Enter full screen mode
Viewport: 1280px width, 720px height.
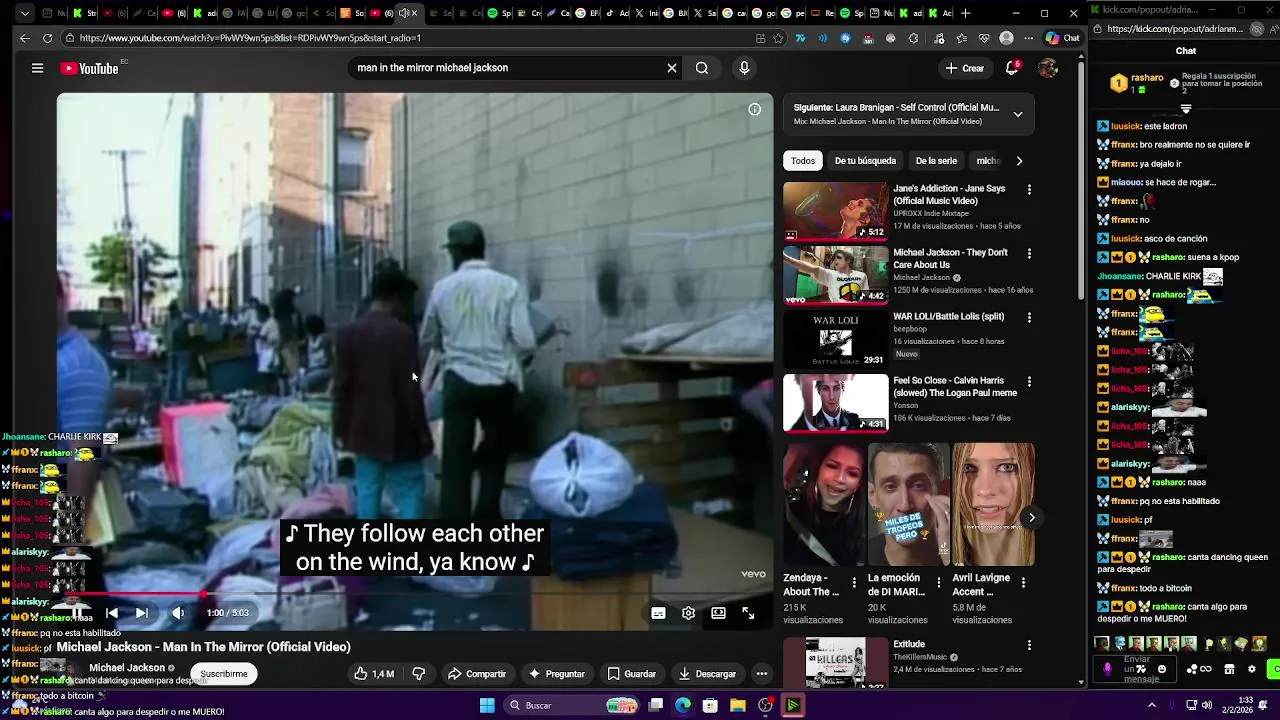tap(748, 613)
